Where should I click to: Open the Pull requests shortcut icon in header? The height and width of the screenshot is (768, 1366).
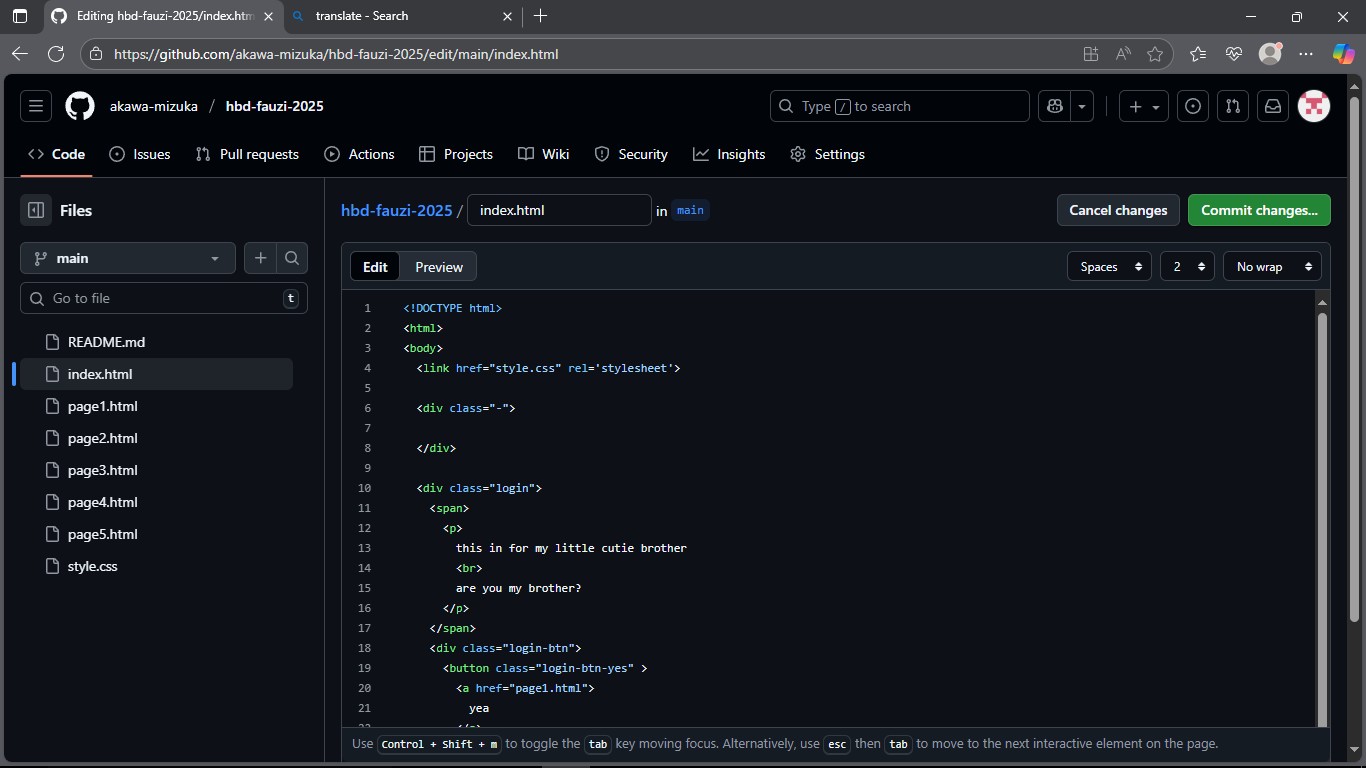tap(1233, 106)
